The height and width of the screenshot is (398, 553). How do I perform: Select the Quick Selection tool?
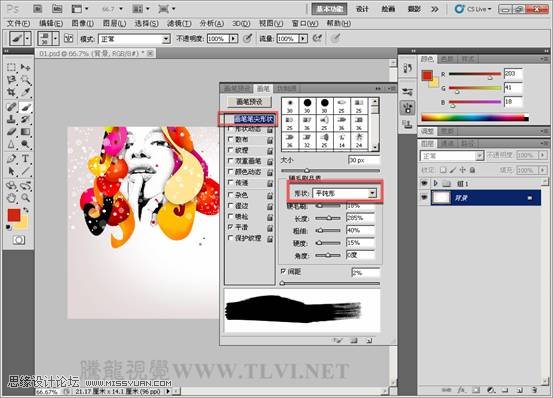(25, 80)
